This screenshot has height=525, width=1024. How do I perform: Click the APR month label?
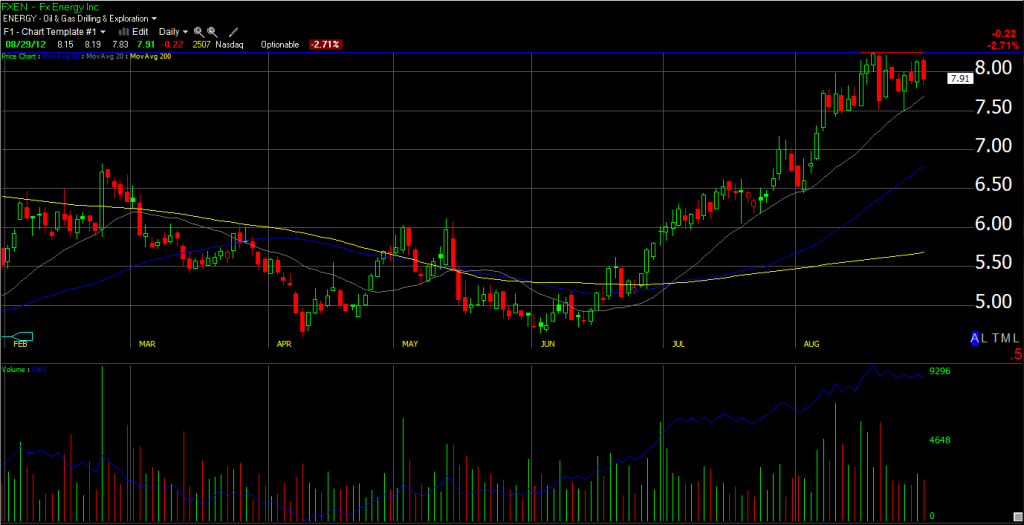tap(284, 343)
